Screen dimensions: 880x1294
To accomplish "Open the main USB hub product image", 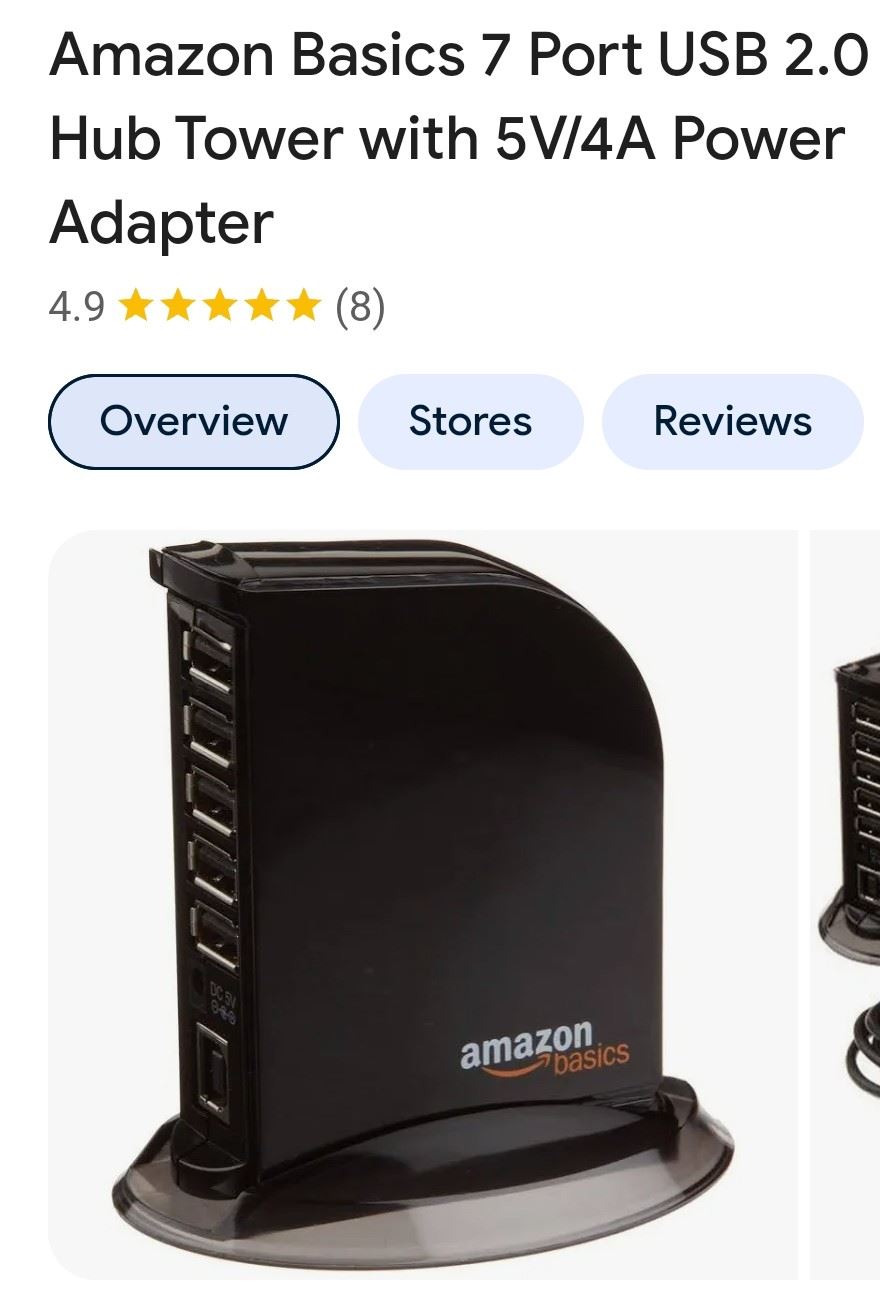I will pyautogui.click(x=423, y=904).
